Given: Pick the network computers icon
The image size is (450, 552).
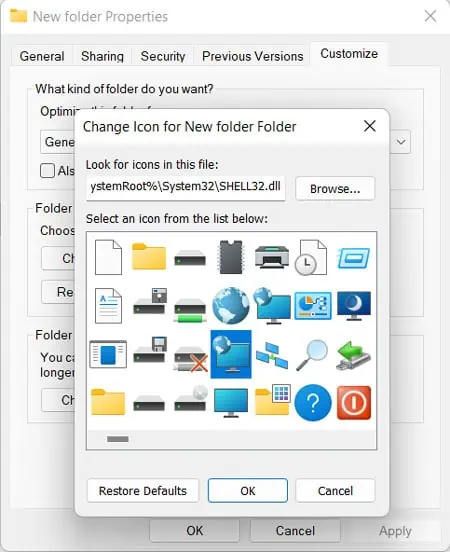Looking at the screenshot, I should click(271, 355).
